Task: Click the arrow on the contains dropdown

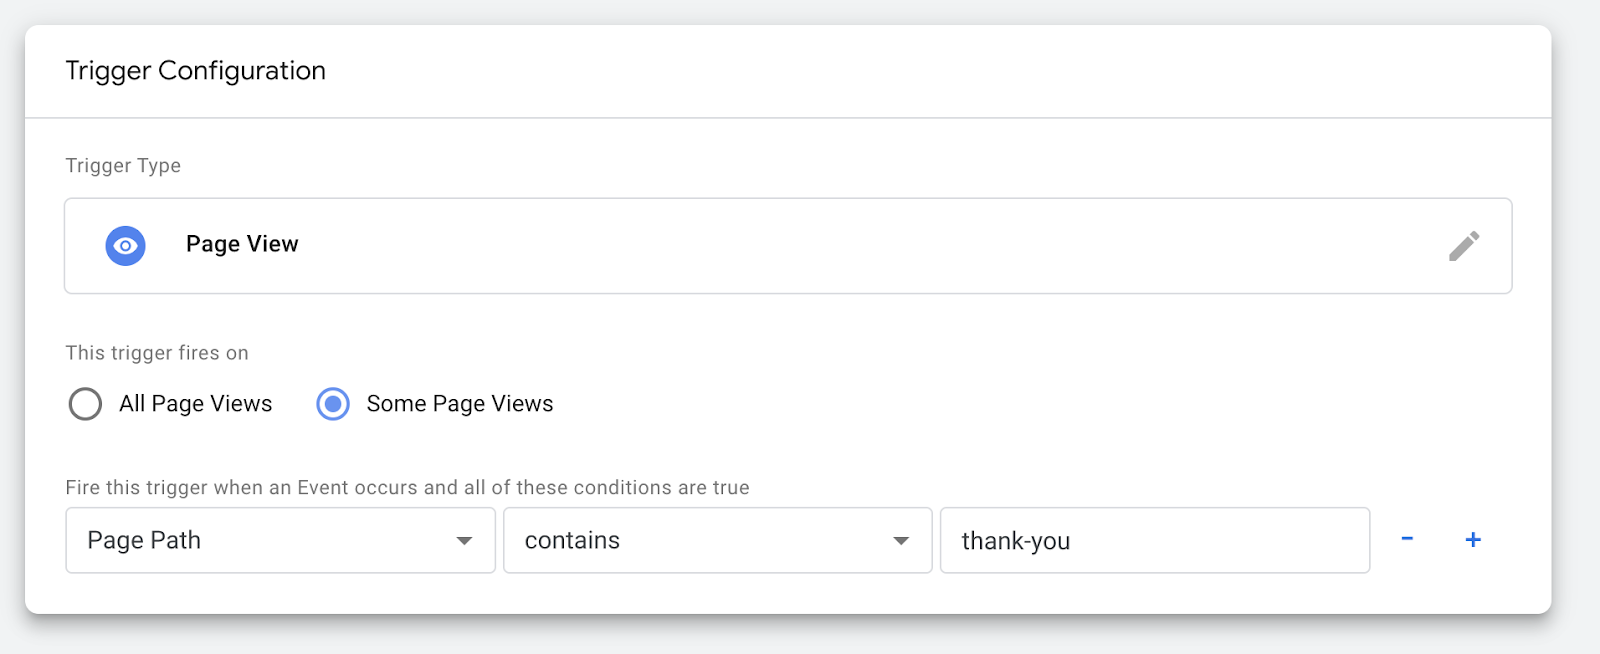Action: [901, 541]
